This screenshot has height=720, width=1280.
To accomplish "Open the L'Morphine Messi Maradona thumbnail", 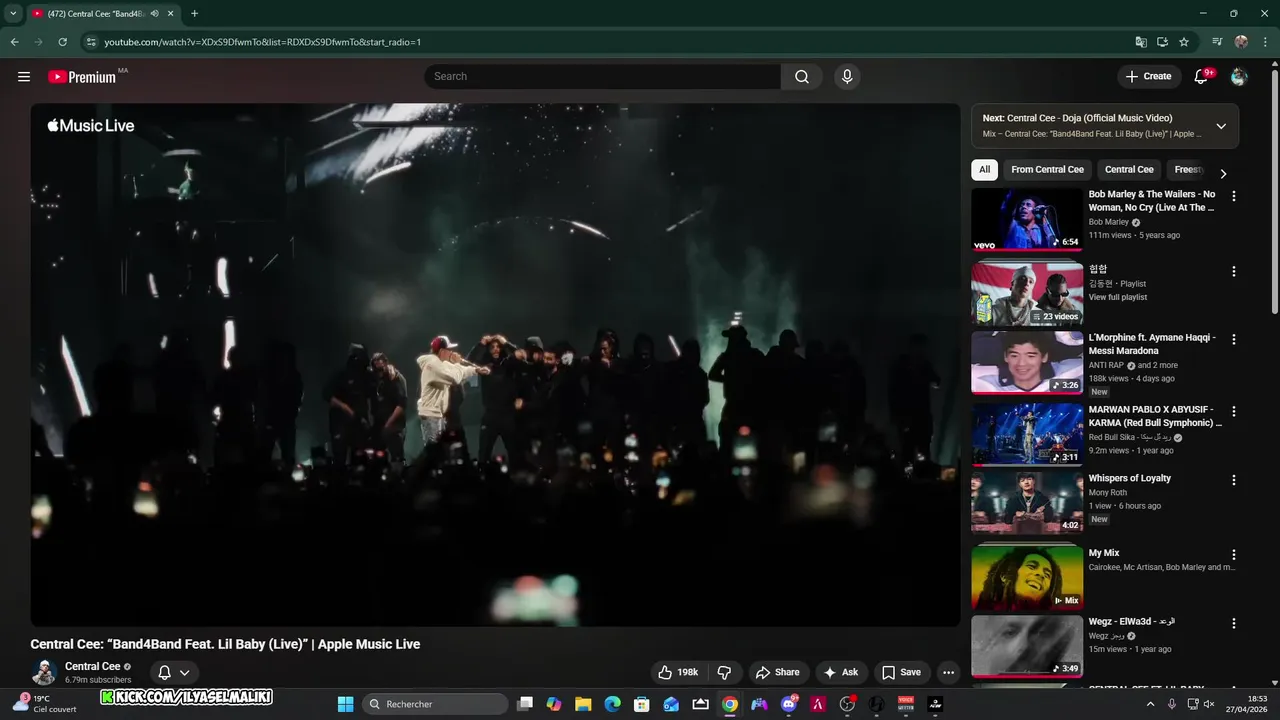I will (1027, 363).
